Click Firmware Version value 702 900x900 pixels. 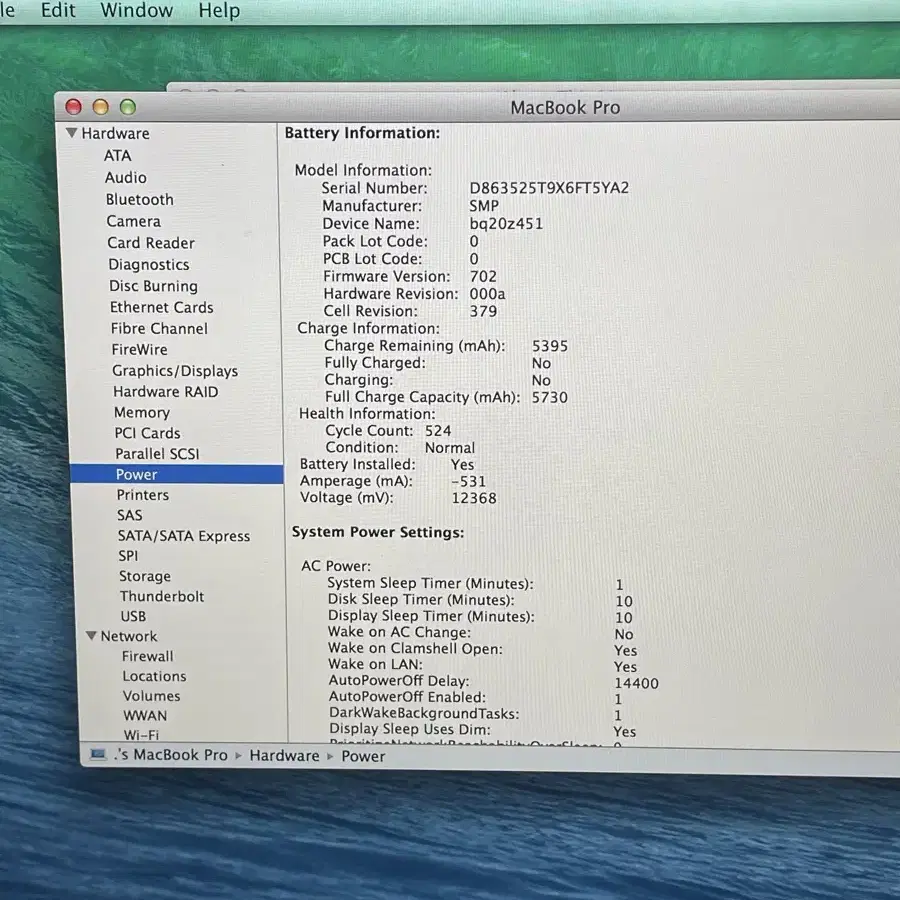[483, 276]
